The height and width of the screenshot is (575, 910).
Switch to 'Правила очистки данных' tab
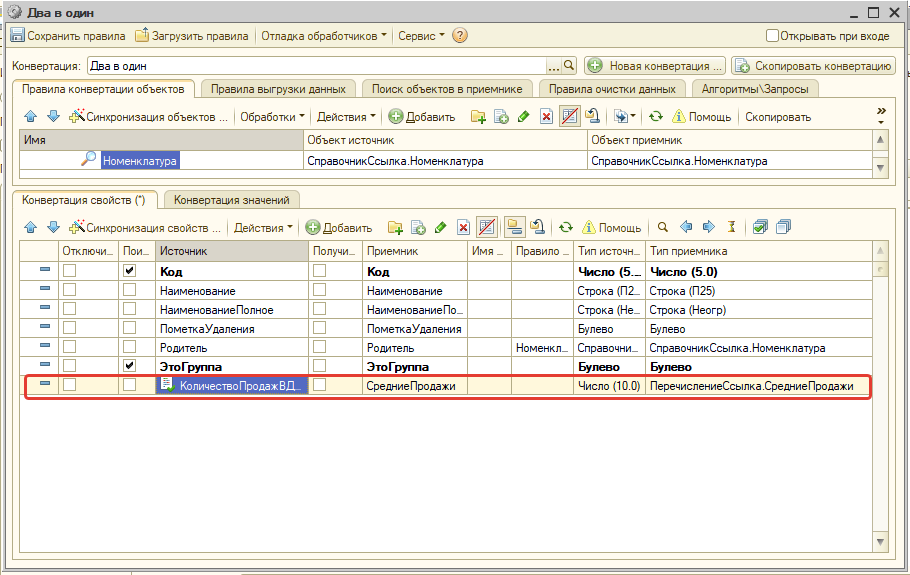(612, 89)
